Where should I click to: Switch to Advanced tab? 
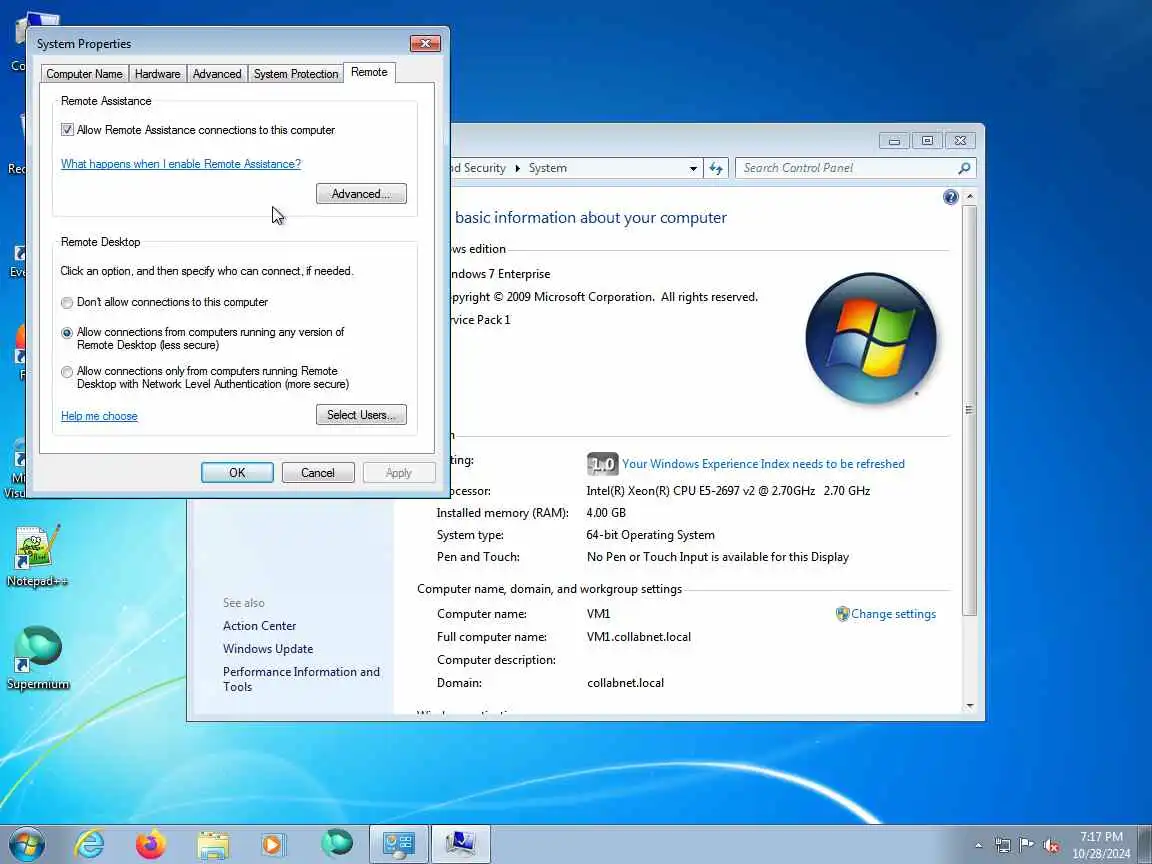pyautogui.click(x=217, y=73)
